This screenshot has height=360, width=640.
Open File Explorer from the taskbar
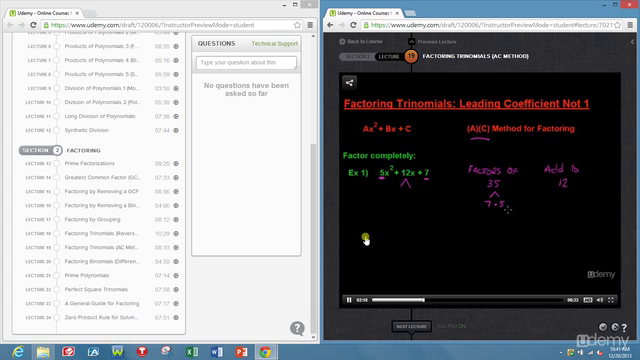point(43,352)
